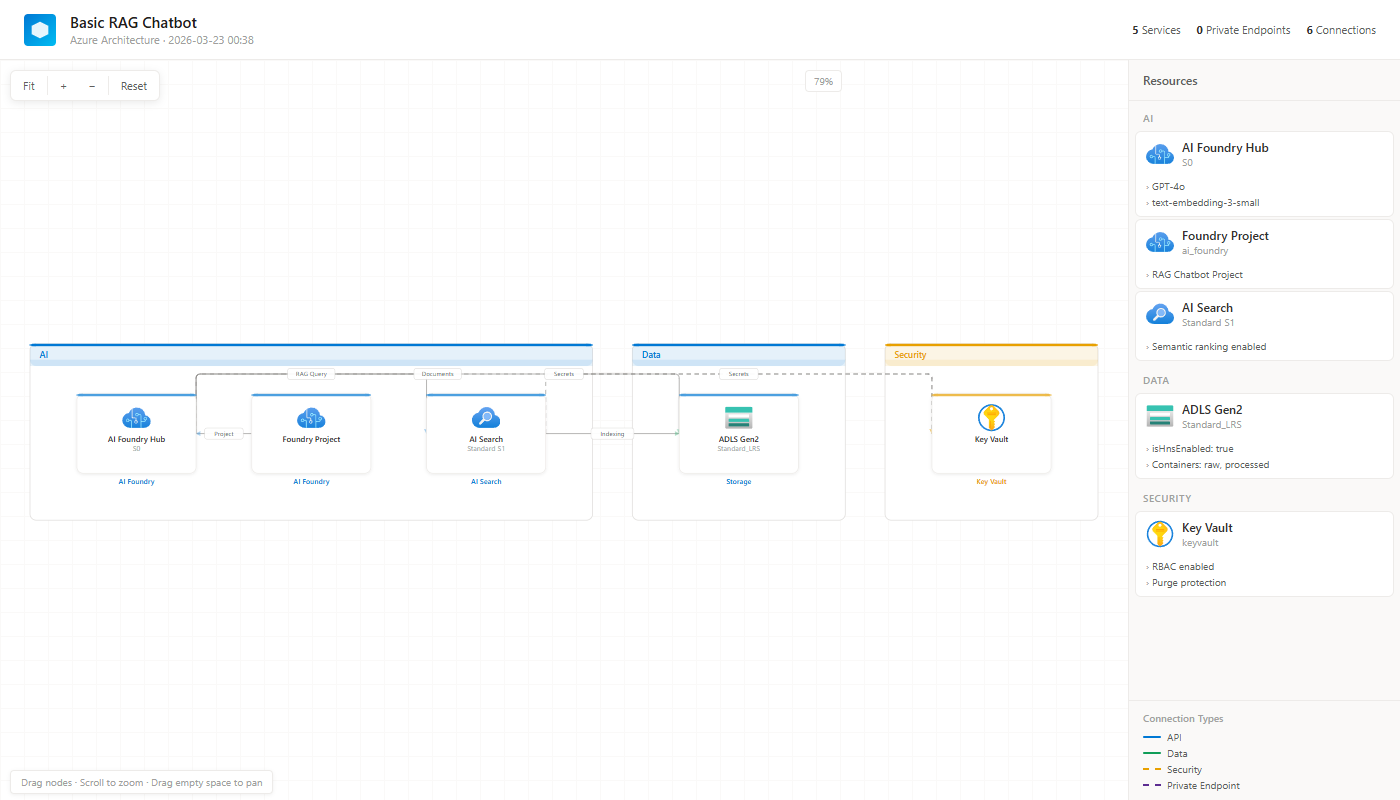Click Foundry Project icon in Resources panel
Screen dimensions: 1400x800
coord(1160,243)
